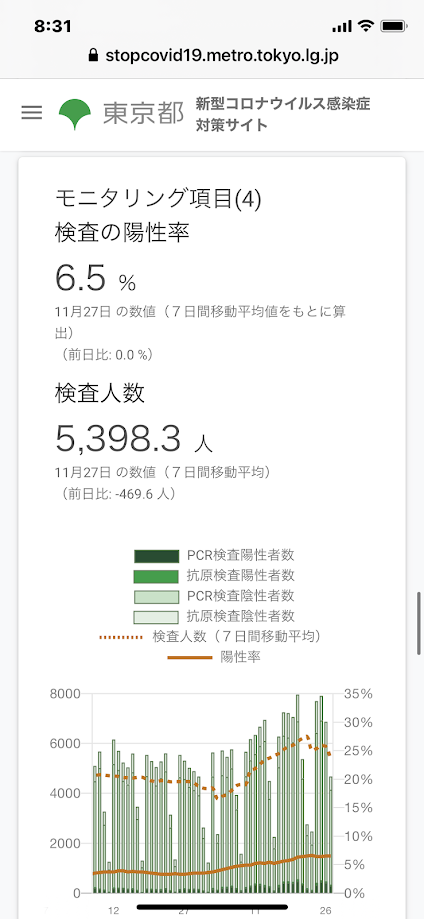Viewport: 424px width, 919px height.
Task: Tap the 8:31 status bar clock
Action: (53, 26)
